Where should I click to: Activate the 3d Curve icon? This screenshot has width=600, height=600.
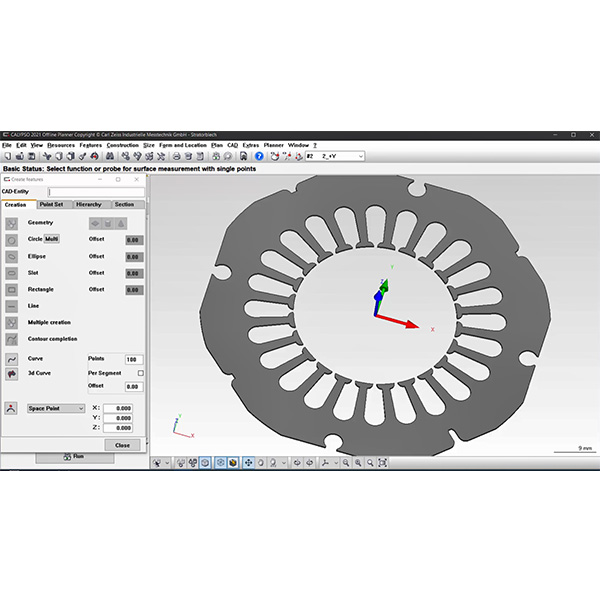pos(11,373)
